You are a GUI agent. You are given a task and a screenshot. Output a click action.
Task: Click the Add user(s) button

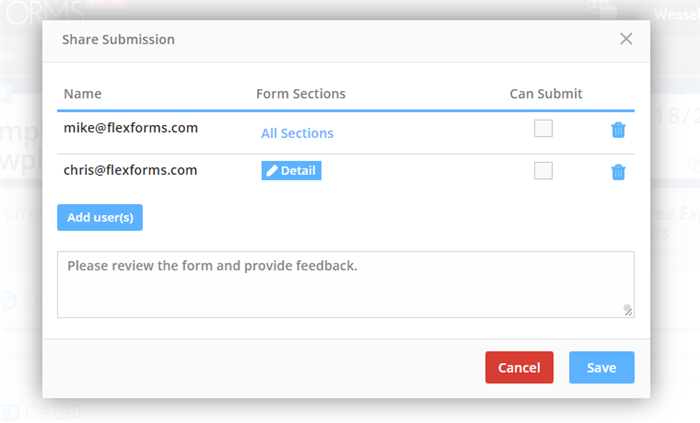(x=100, y=217)
